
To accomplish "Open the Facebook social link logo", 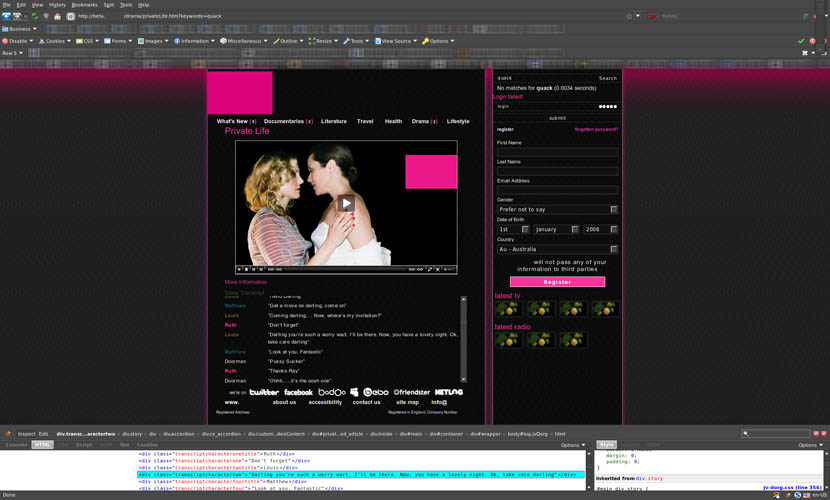I will point(299,392).
